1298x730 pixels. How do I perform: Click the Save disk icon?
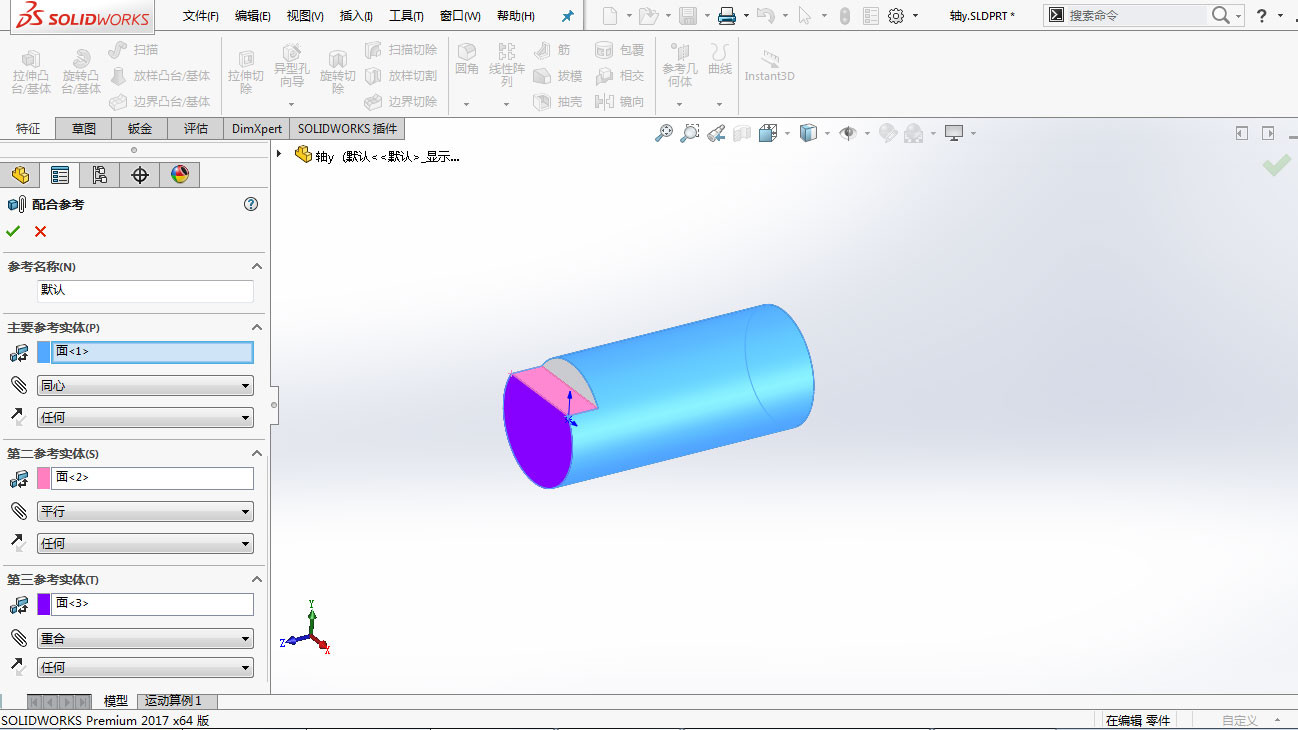(687, 16)
